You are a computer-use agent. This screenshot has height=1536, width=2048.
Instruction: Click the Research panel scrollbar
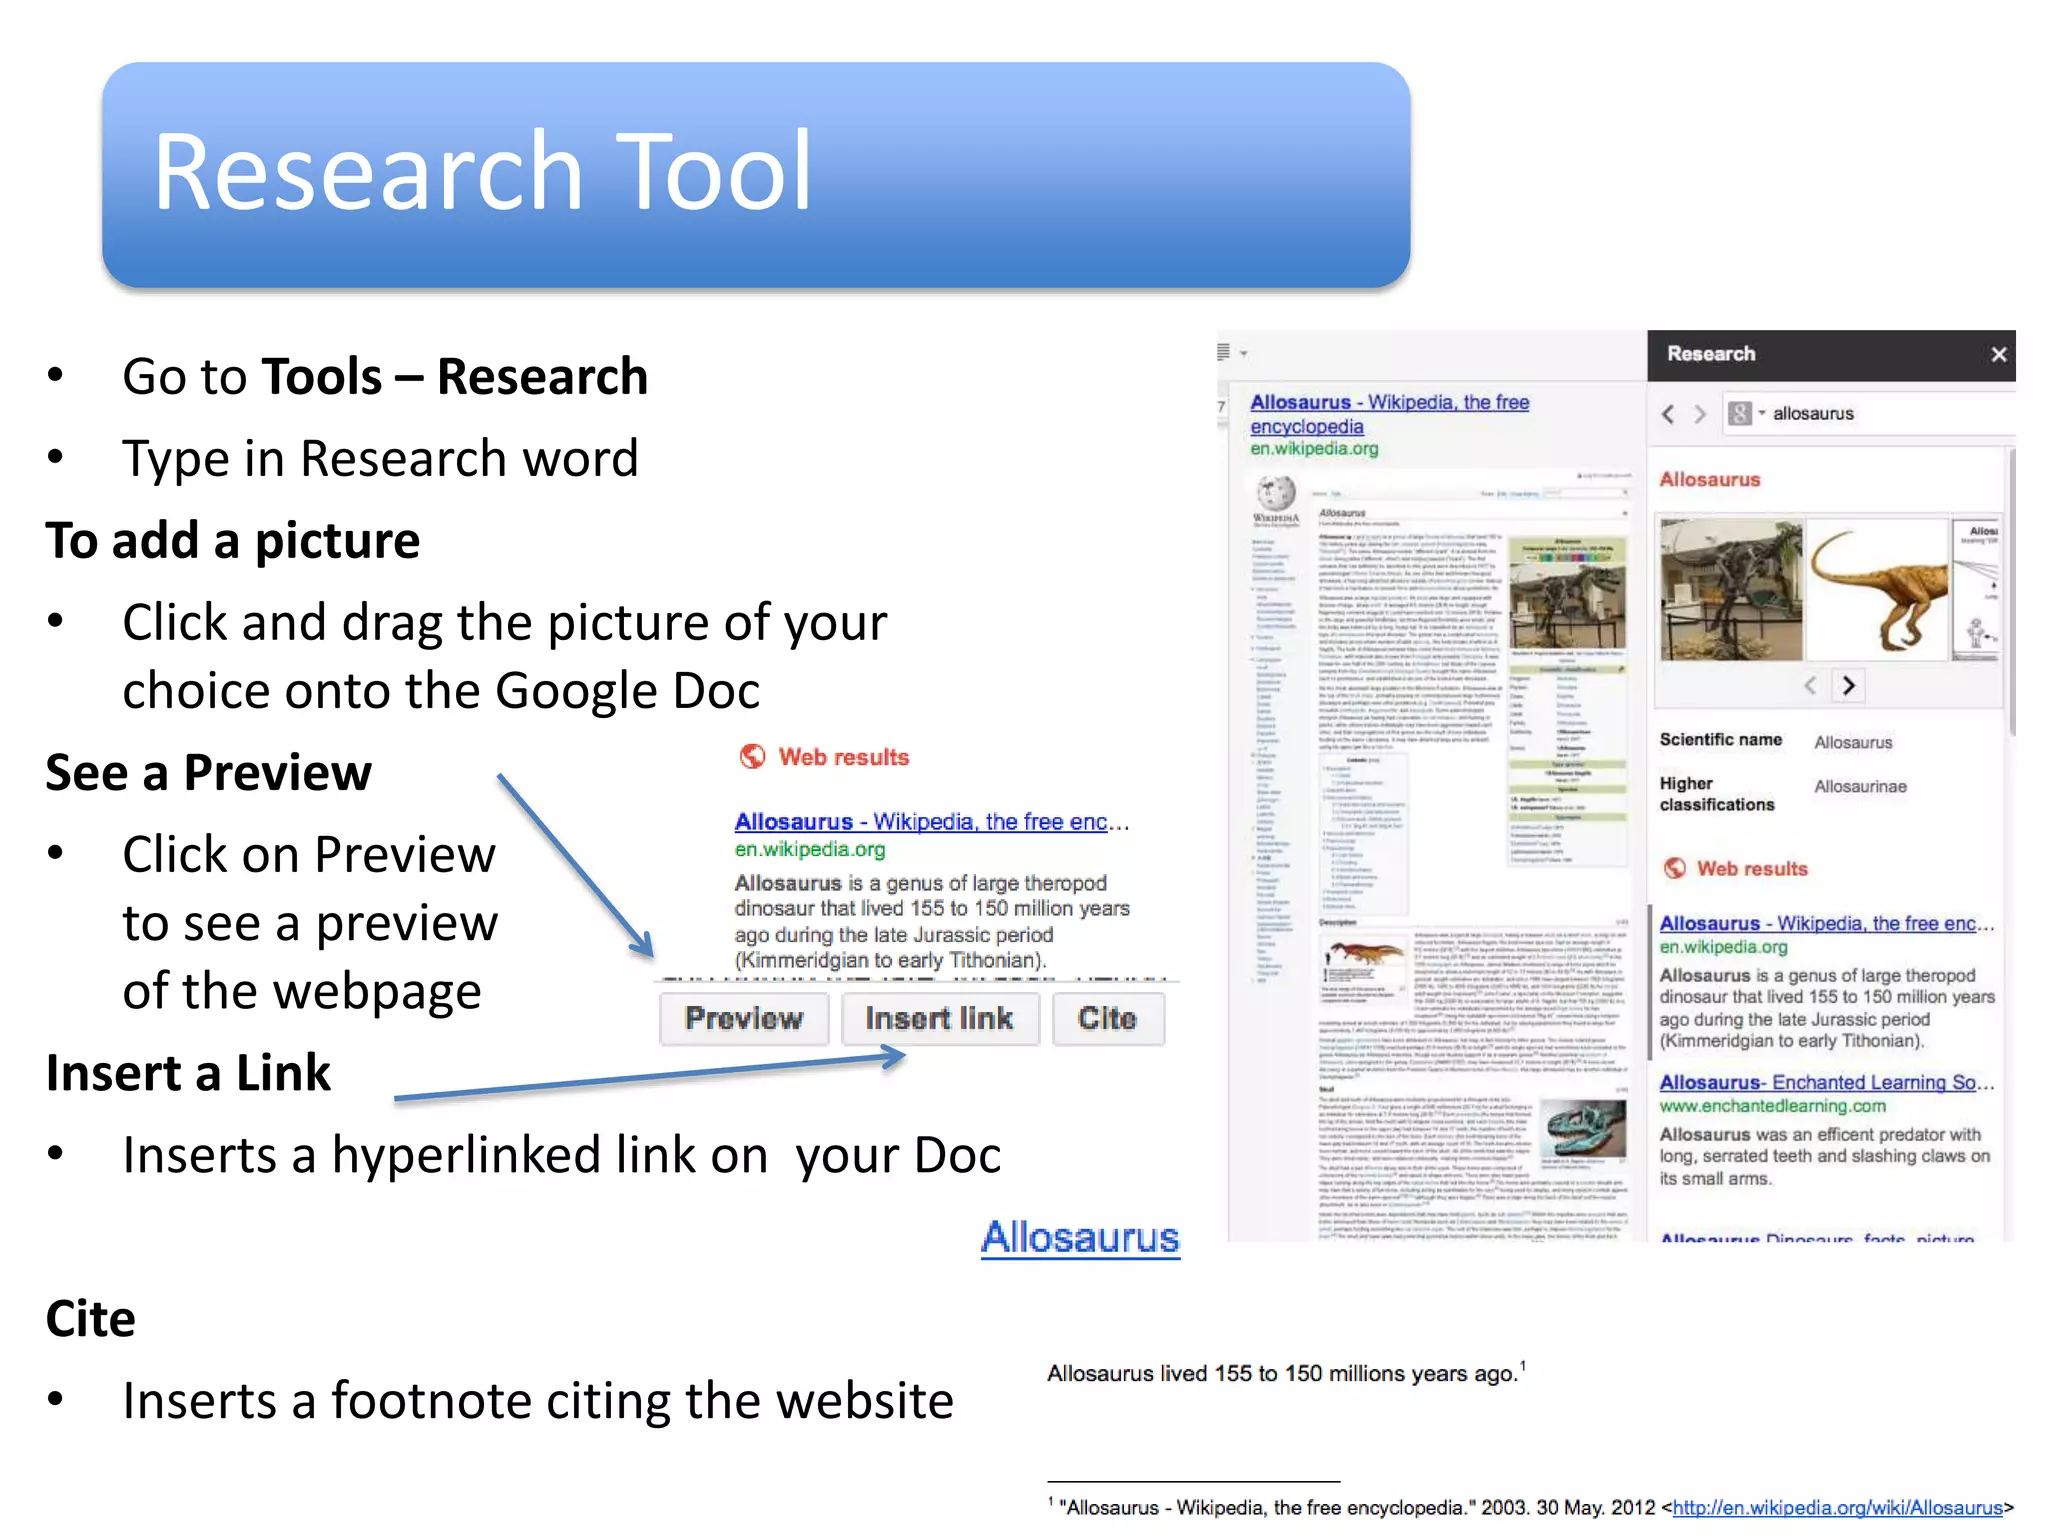coord(2010,590)
